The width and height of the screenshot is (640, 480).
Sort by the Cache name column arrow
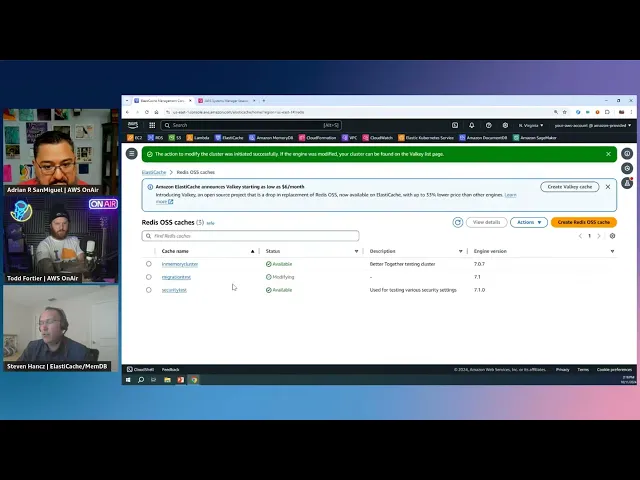tap(252, 251)
